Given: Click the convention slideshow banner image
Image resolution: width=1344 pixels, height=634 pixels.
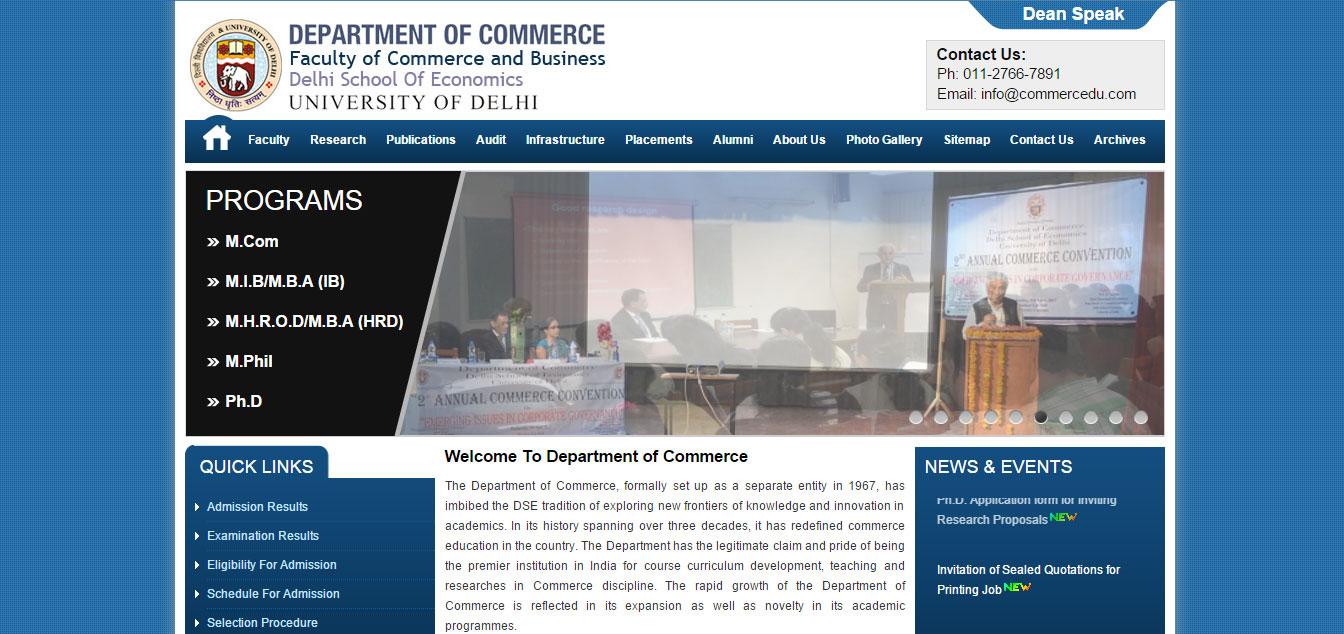Looking at the screenshot, I should point(780,303).
